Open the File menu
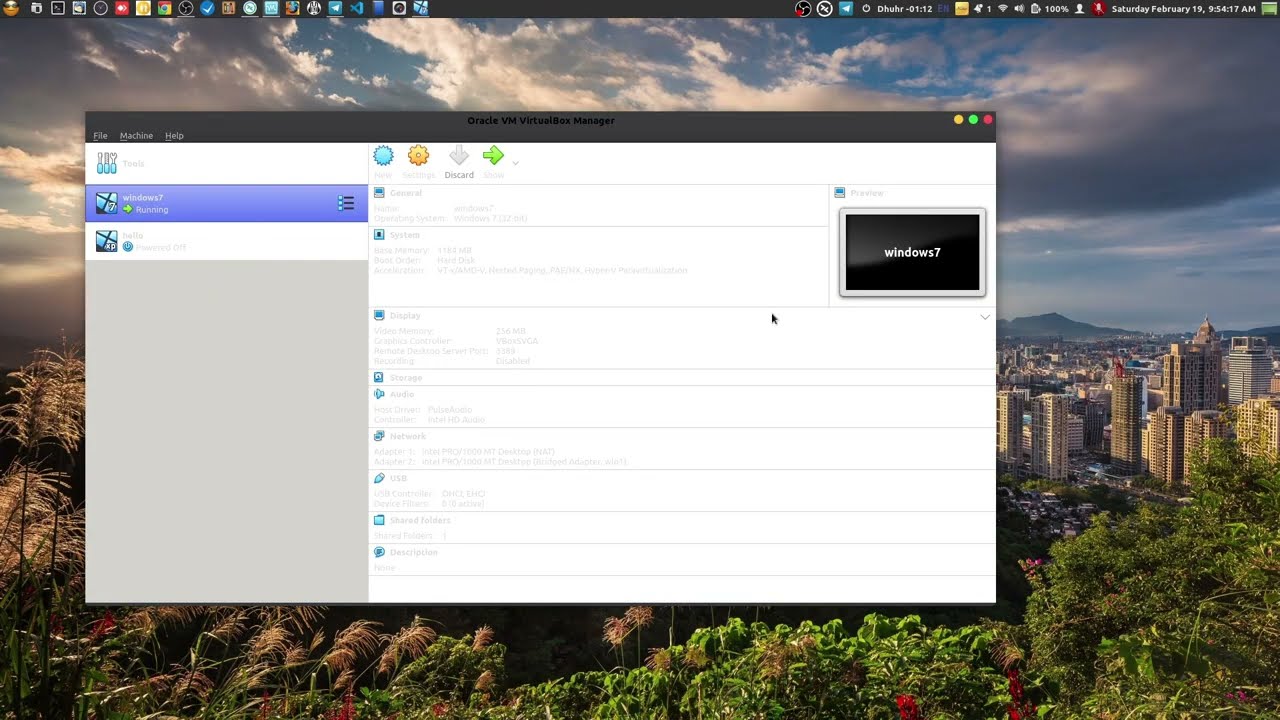Viewport: 1280px width, 720px height. 100,135
